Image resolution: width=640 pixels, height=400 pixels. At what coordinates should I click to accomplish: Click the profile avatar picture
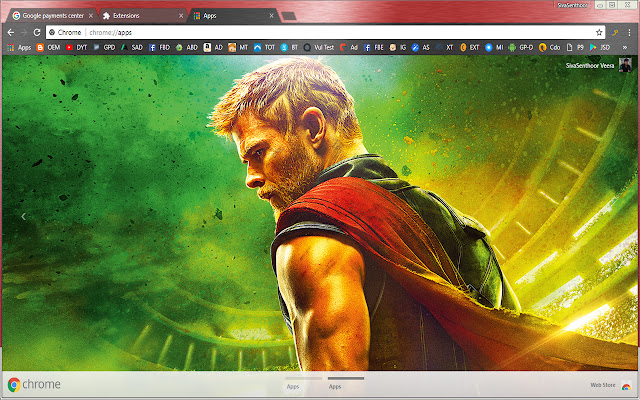(625, 65)
